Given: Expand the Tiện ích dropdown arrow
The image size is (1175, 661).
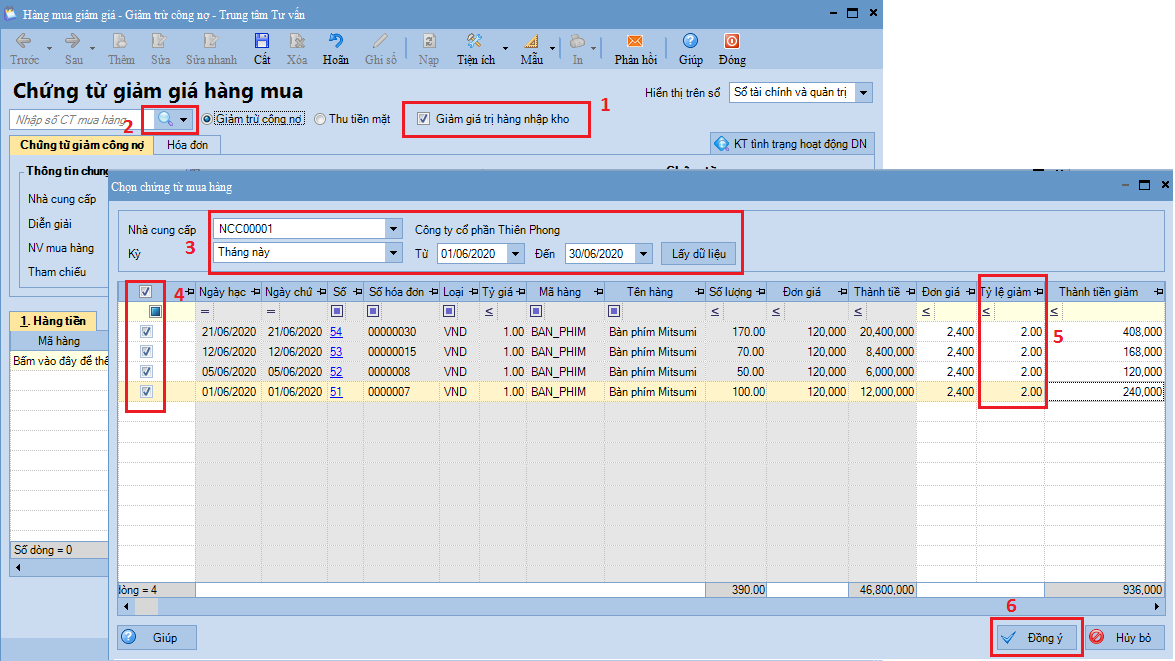Looking at the screenshot, I should (x=505, y=49).
